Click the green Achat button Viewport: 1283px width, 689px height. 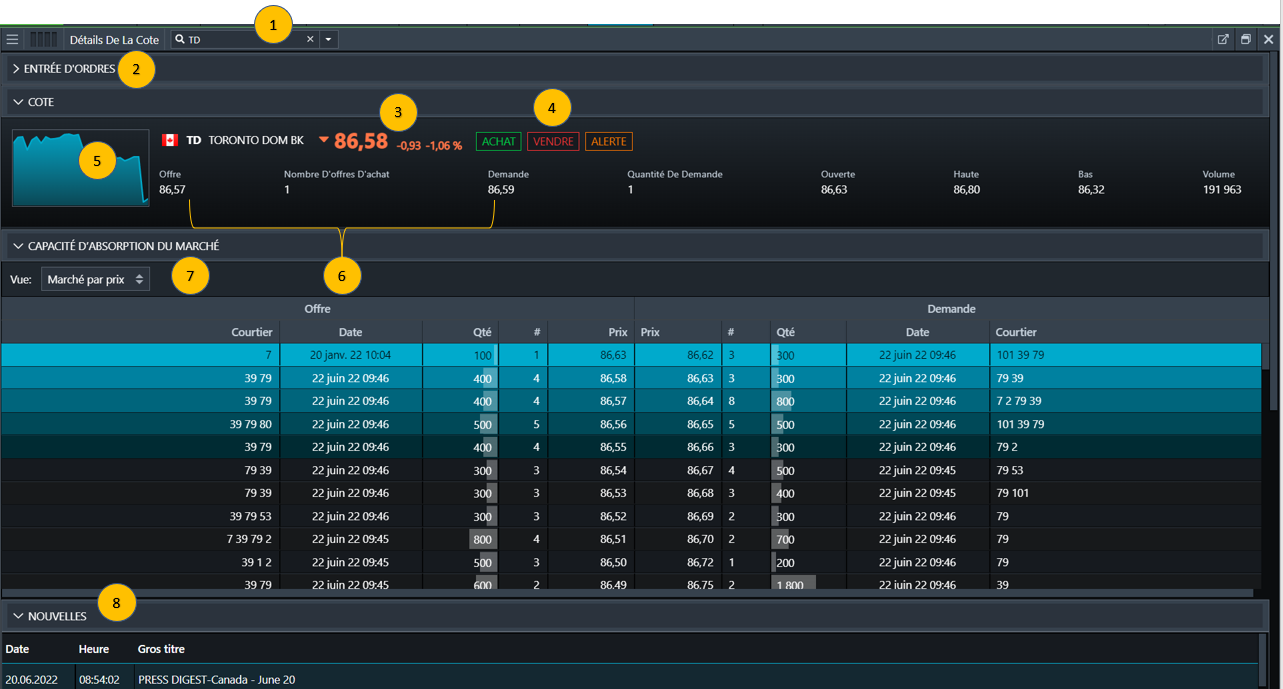pos(498,142)
